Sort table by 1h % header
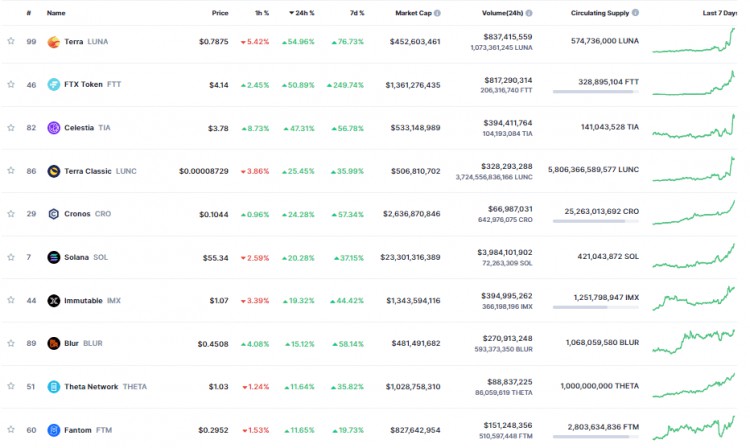The image size is (750, 448). [x=262, y=13]
